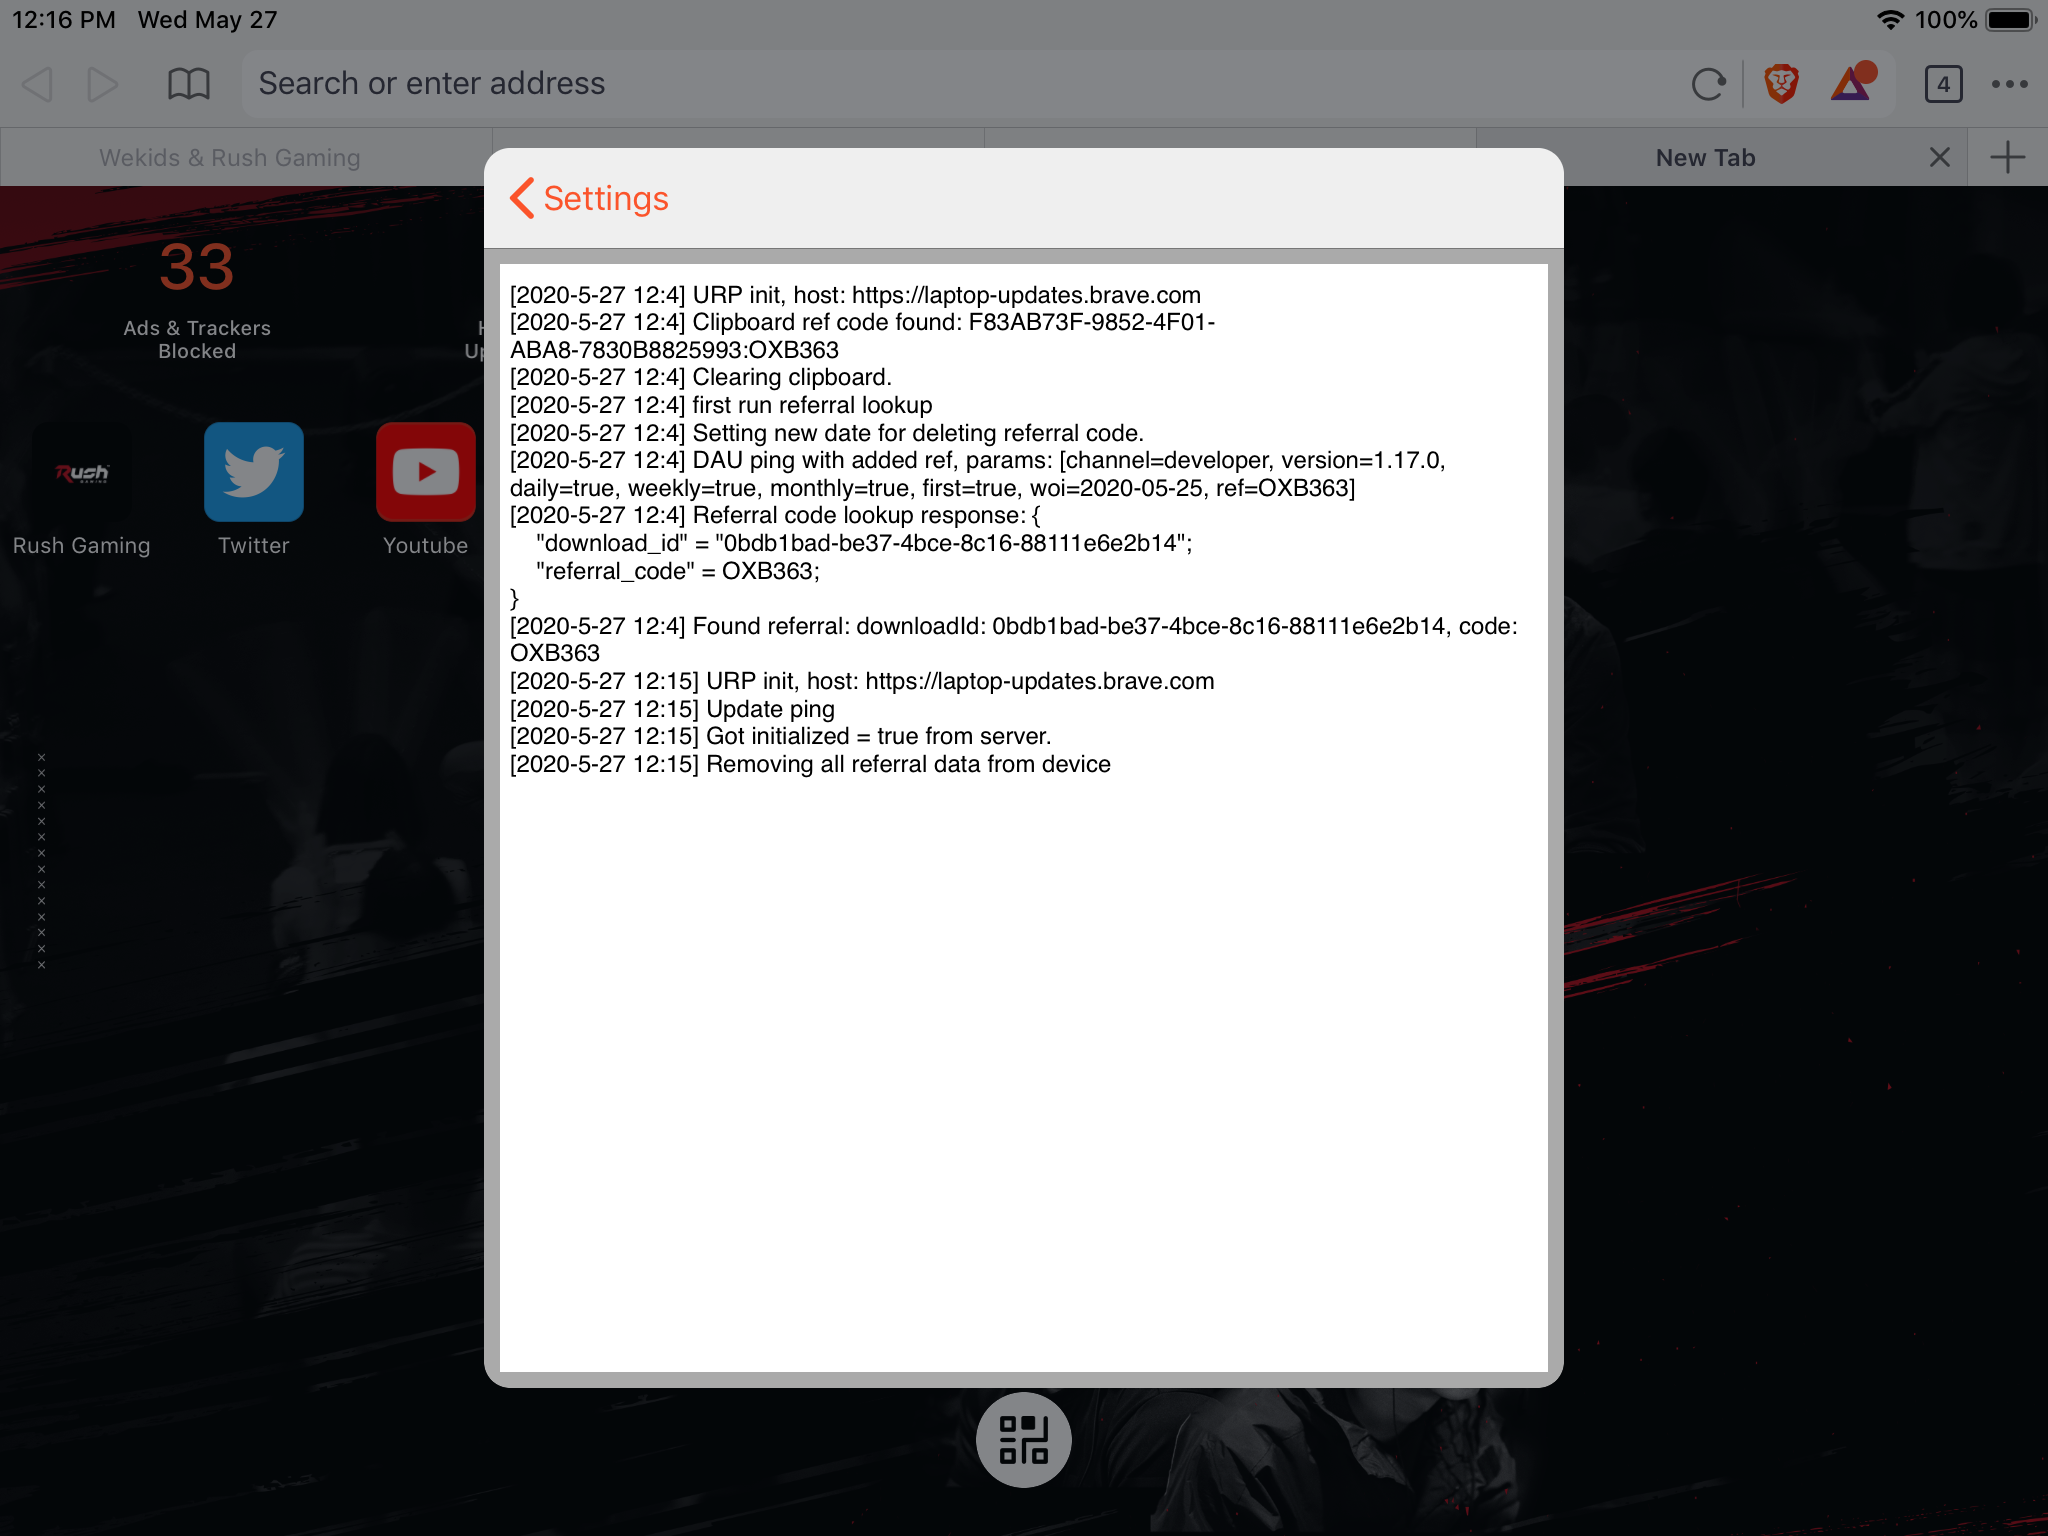2048x1536 pixels.
Task: Switch to Wekids & Rush Gaming tab
Action: pyautogui.click(x=230, y=158)
